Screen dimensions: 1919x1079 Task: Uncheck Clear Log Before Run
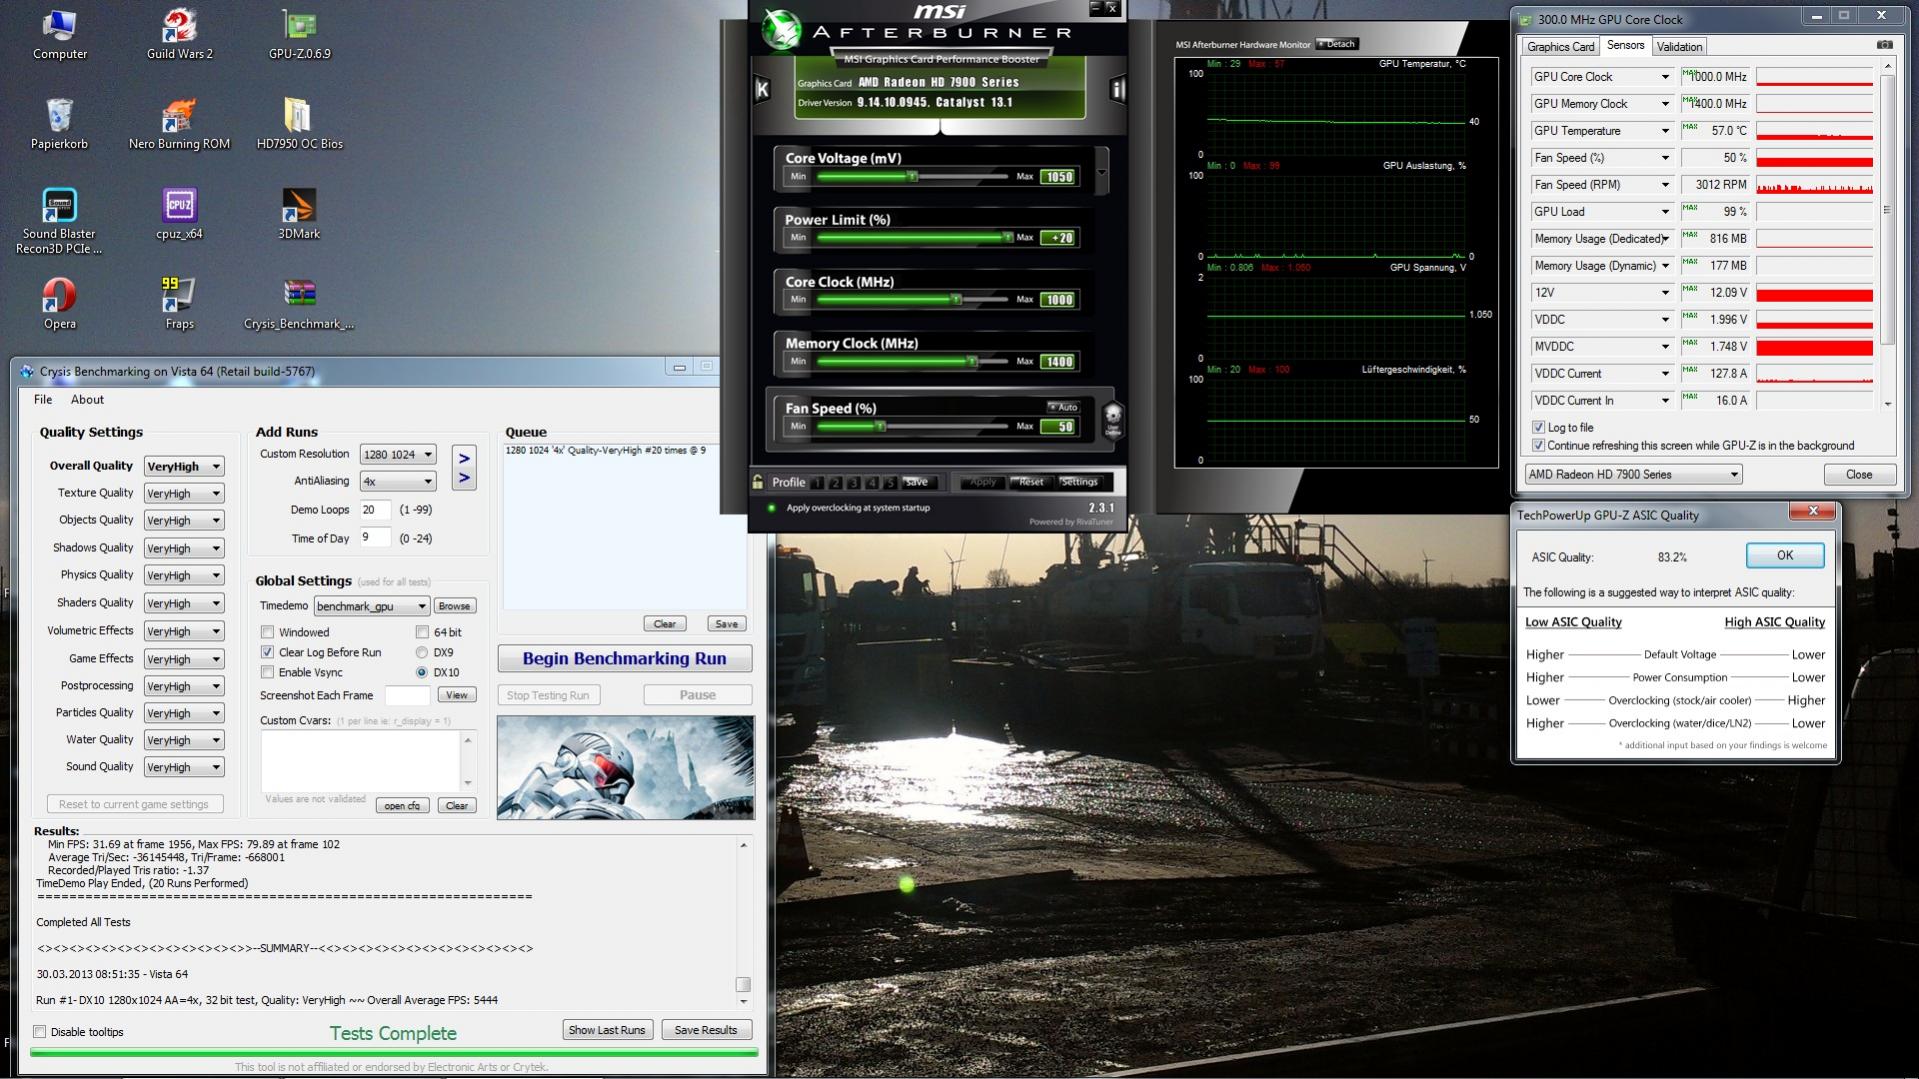267,652
